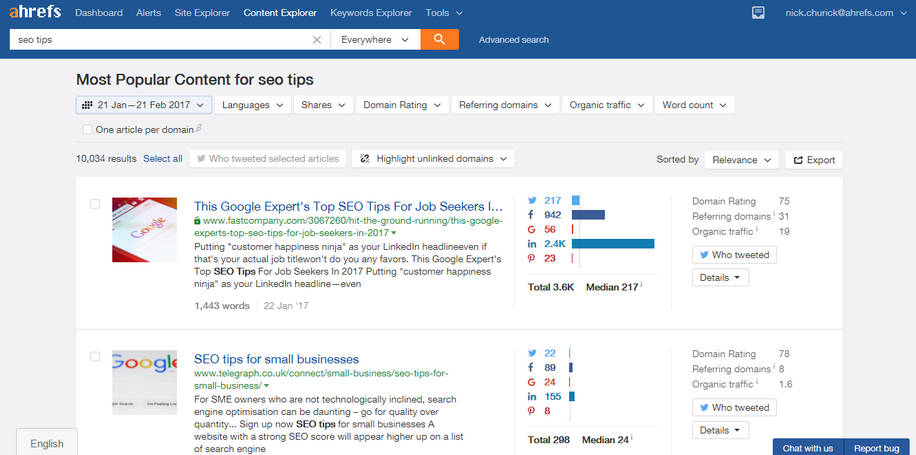
Task: Go to Dashboard in top navigation
Action: click(99, 13)
